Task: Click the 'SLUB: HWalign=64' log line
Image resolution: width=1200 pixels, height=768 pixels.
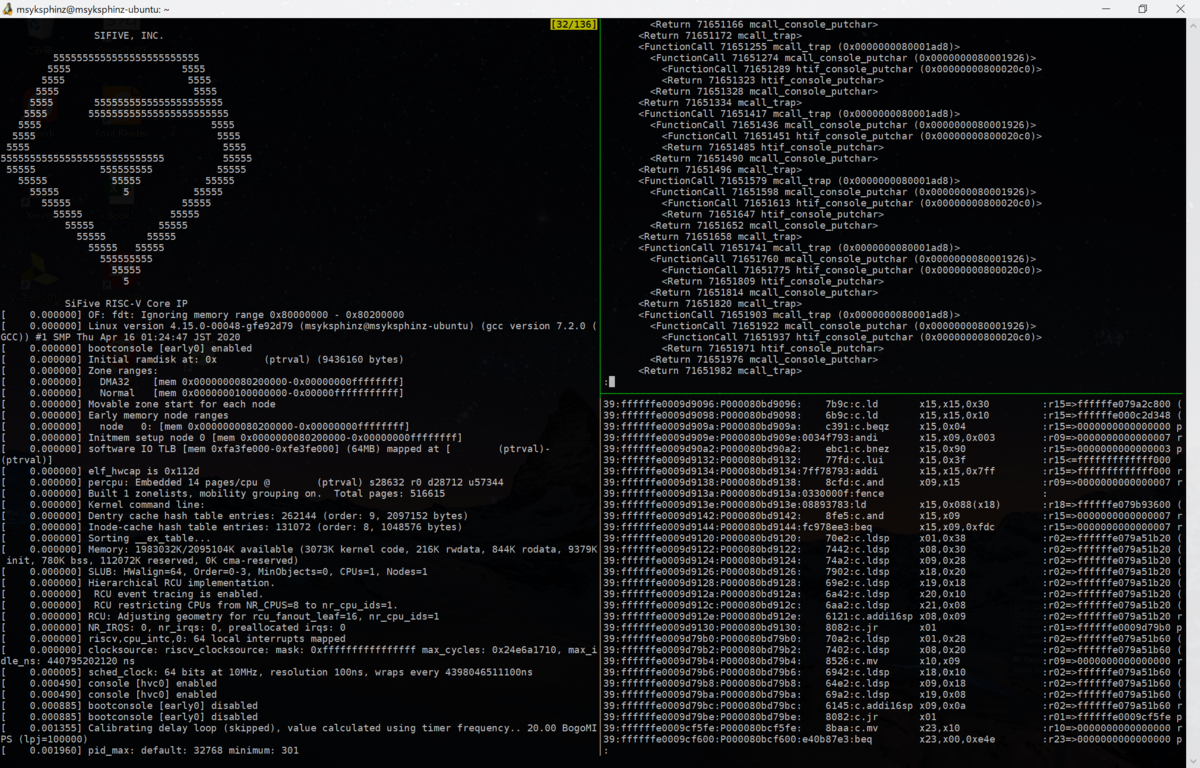Action: pos(214,572)
